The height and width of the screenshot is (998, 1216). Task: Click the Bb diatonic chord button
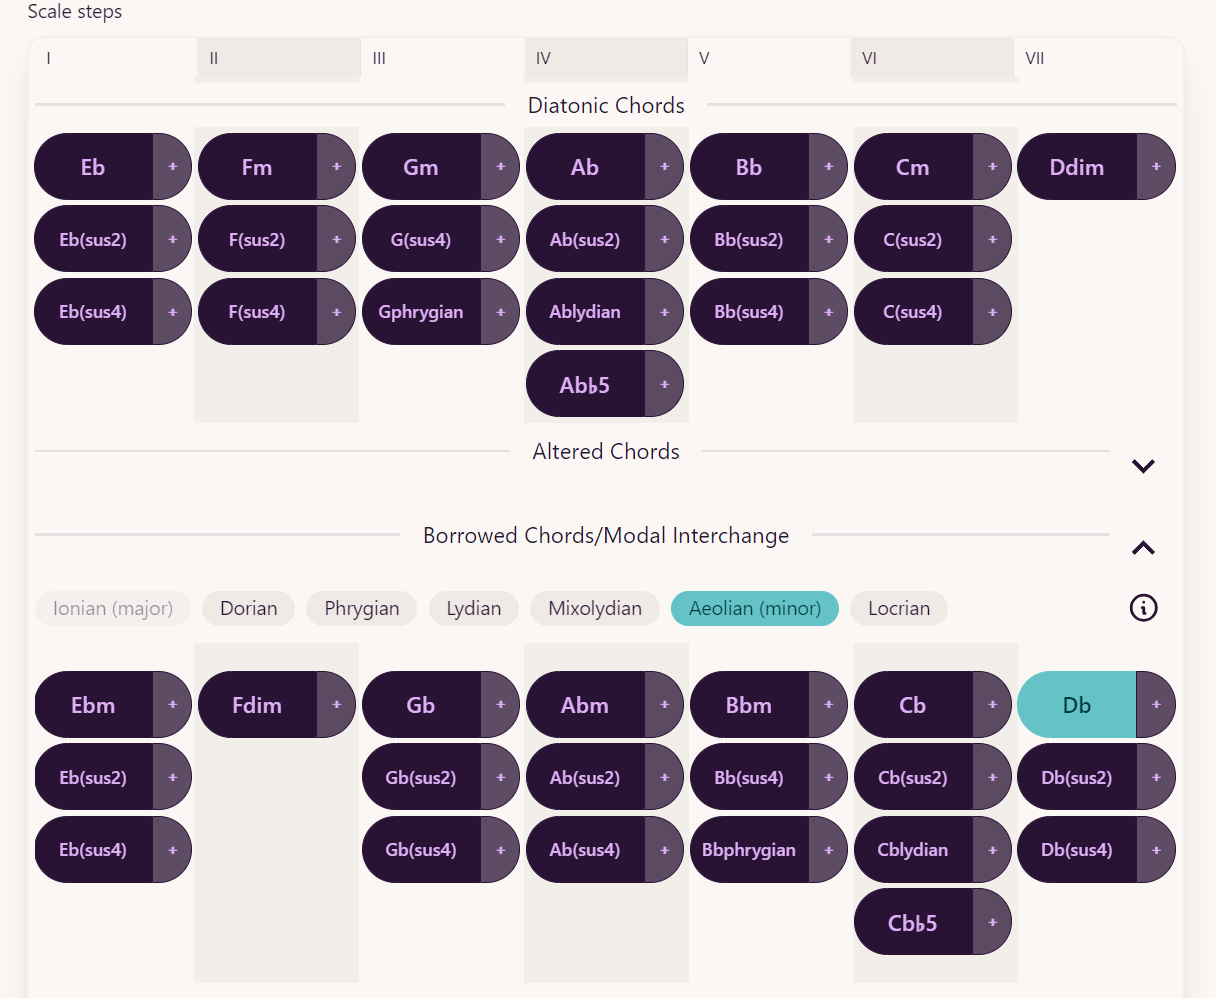[750, 167]
